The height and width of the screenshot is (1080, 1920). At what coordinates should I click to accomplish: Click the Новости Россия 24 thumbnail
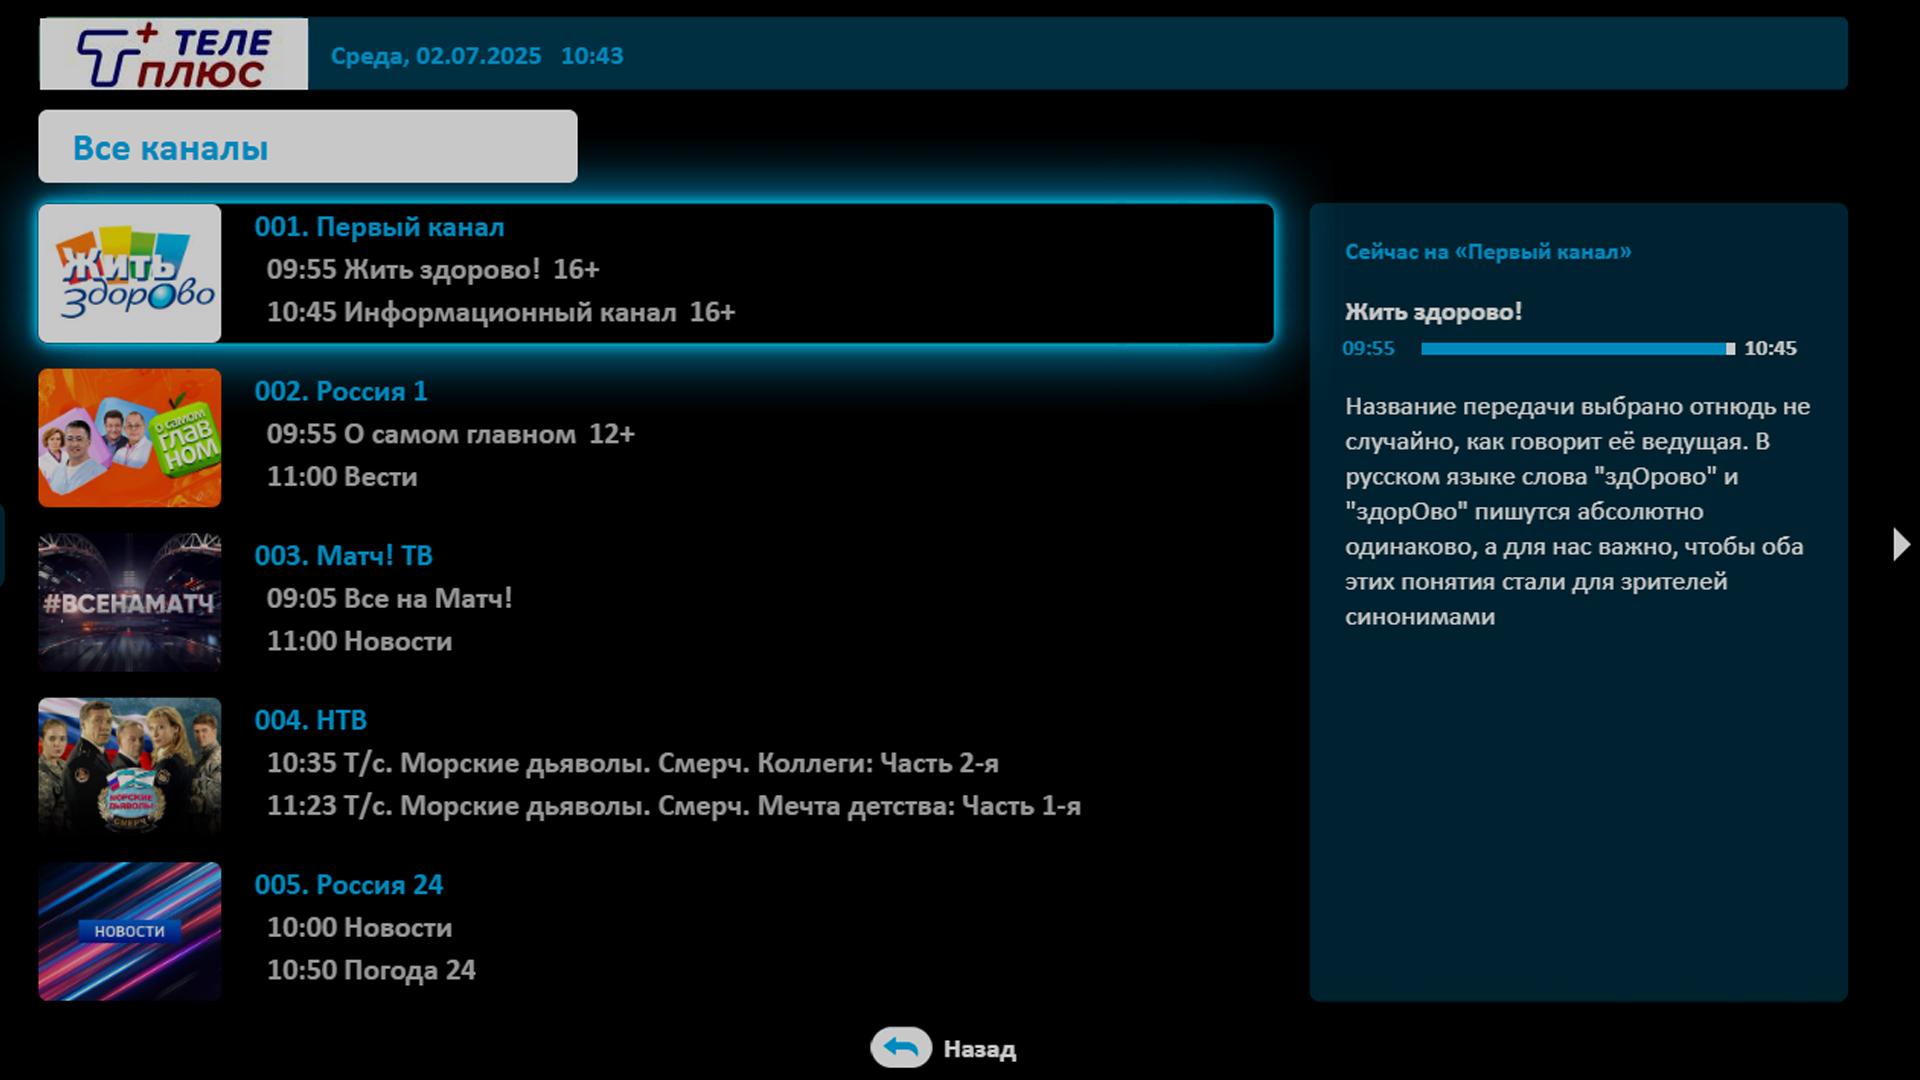[130, 931]
